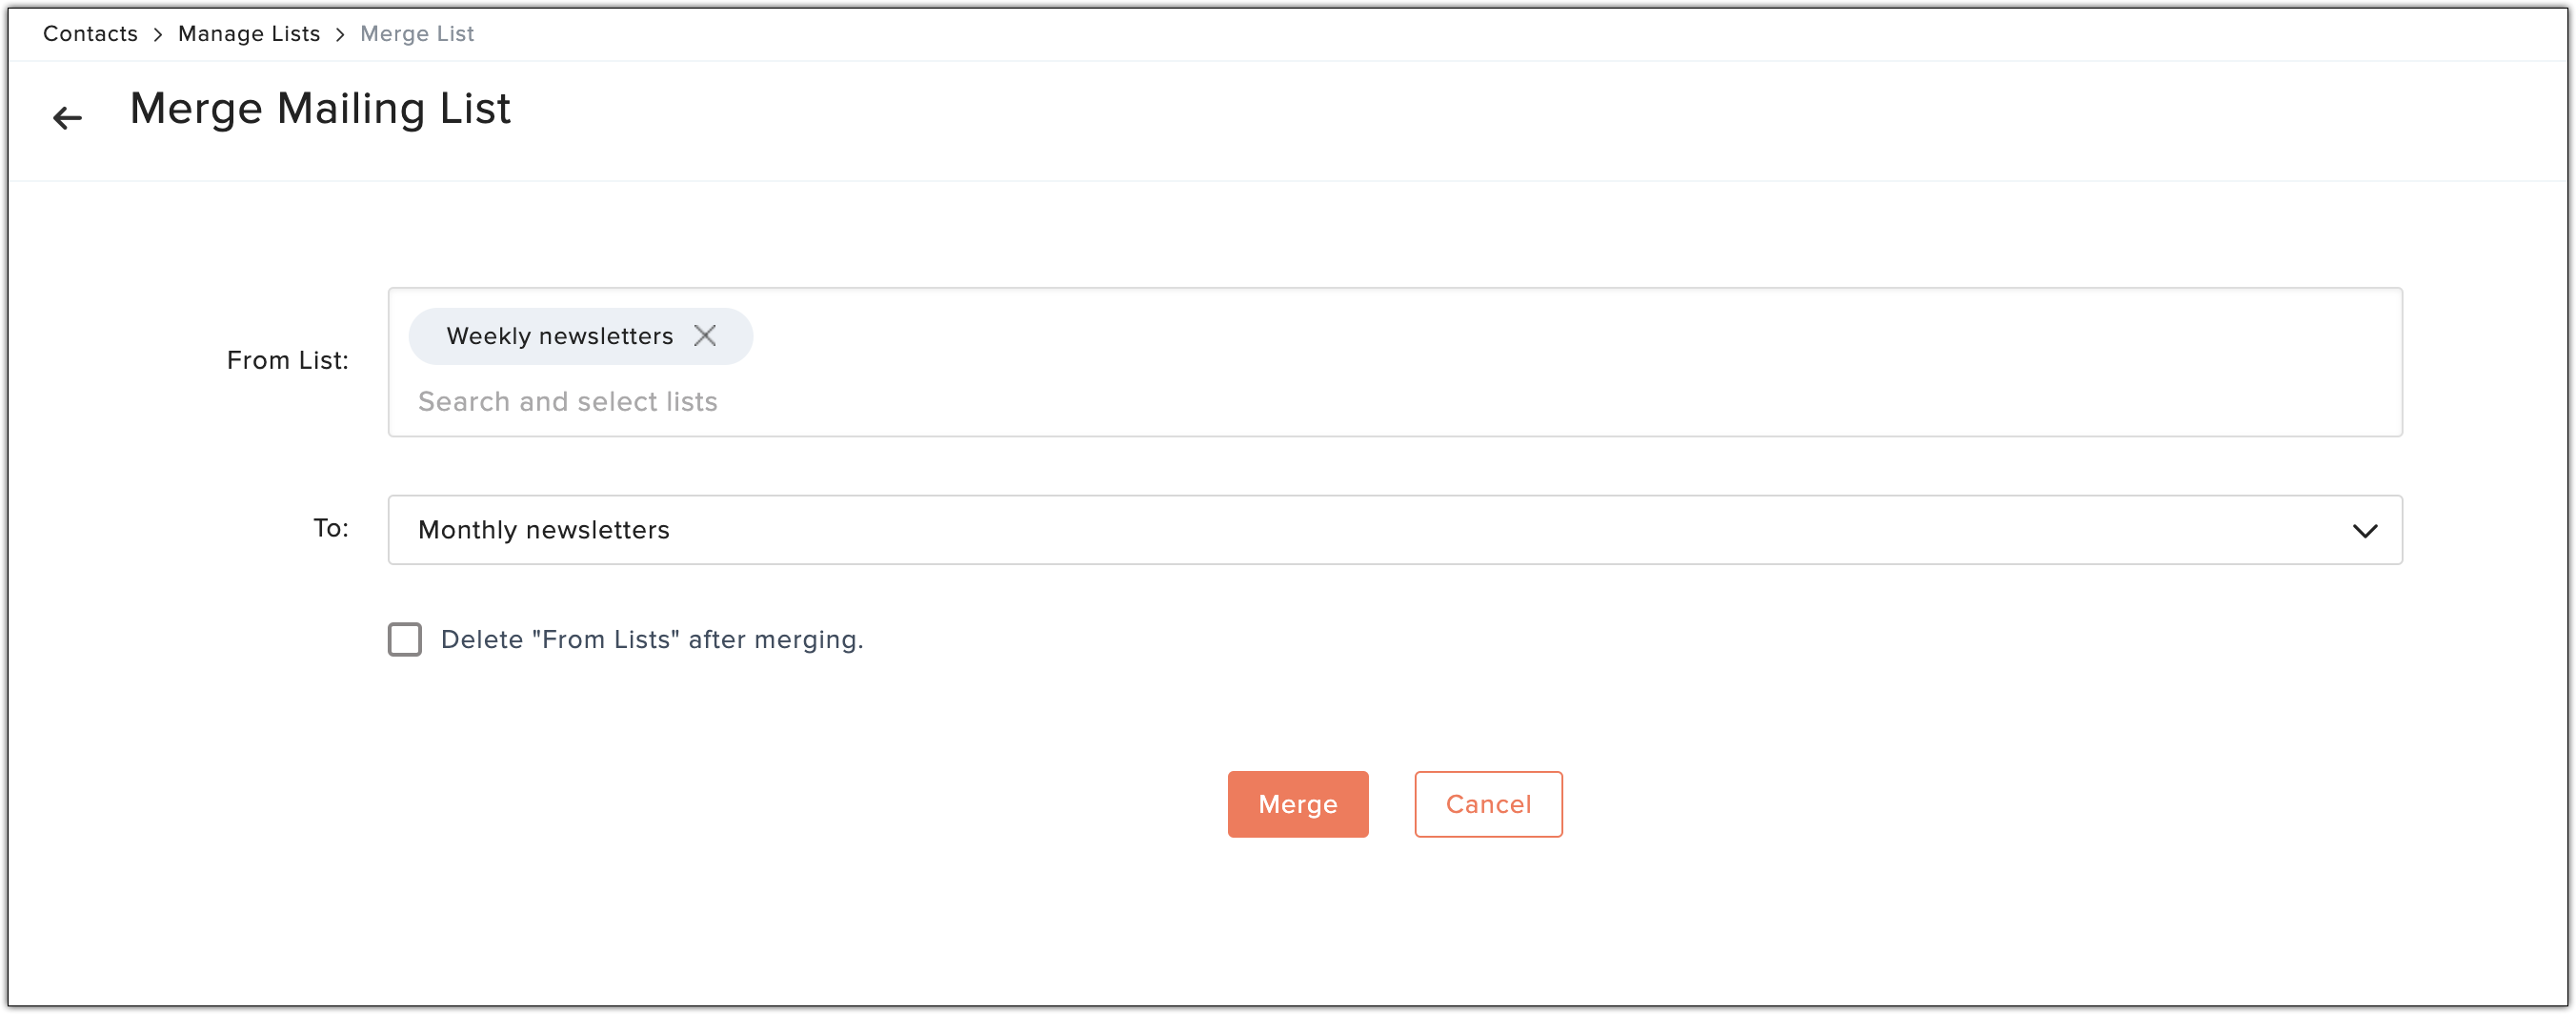Enable the Delete From Lists after merging checkbox
The height and width of the screenshot is (1014, 2576).
coord(405,640)
